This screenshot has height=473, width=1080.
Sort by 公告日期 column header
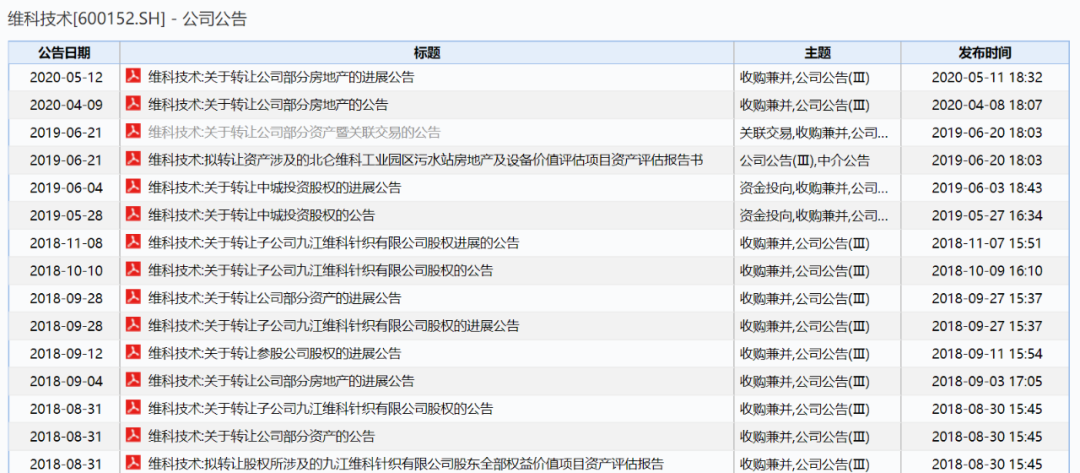pos(63,53)
